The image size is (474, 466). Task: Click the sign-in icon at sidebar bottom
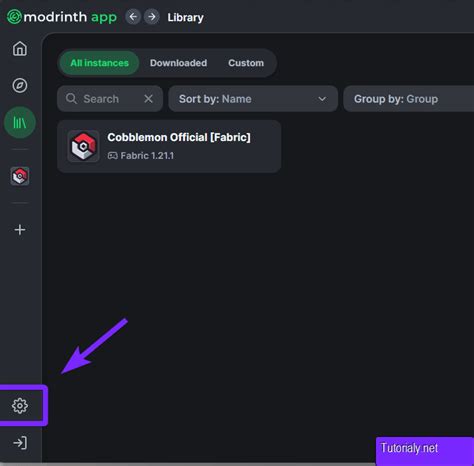[20, 443]
